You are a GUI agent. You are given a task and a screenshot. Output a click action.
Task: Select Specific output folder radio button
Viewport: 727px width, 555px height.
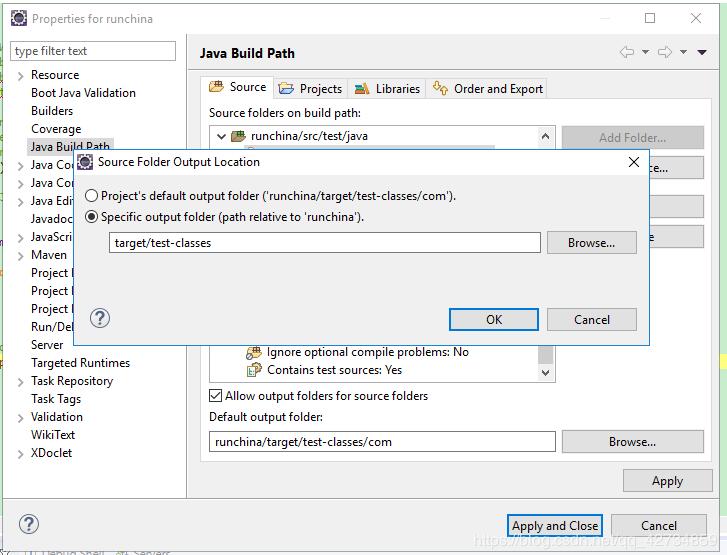point(92,216)
